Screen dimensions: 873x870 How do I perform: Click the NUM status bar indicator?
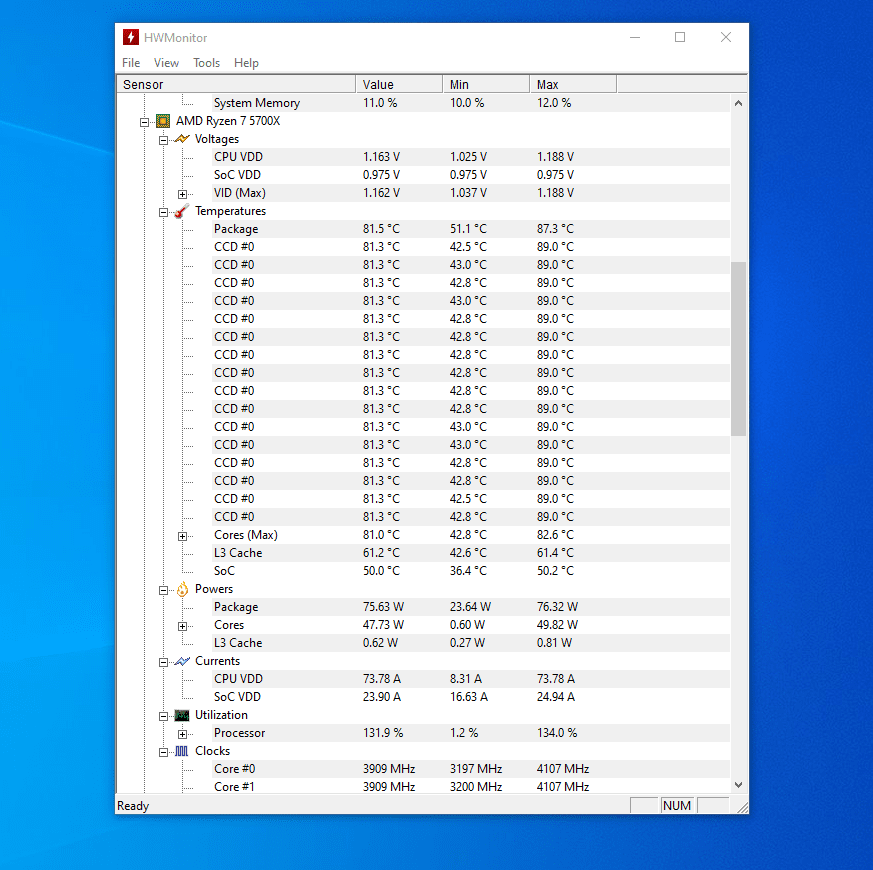coord(677,806)
